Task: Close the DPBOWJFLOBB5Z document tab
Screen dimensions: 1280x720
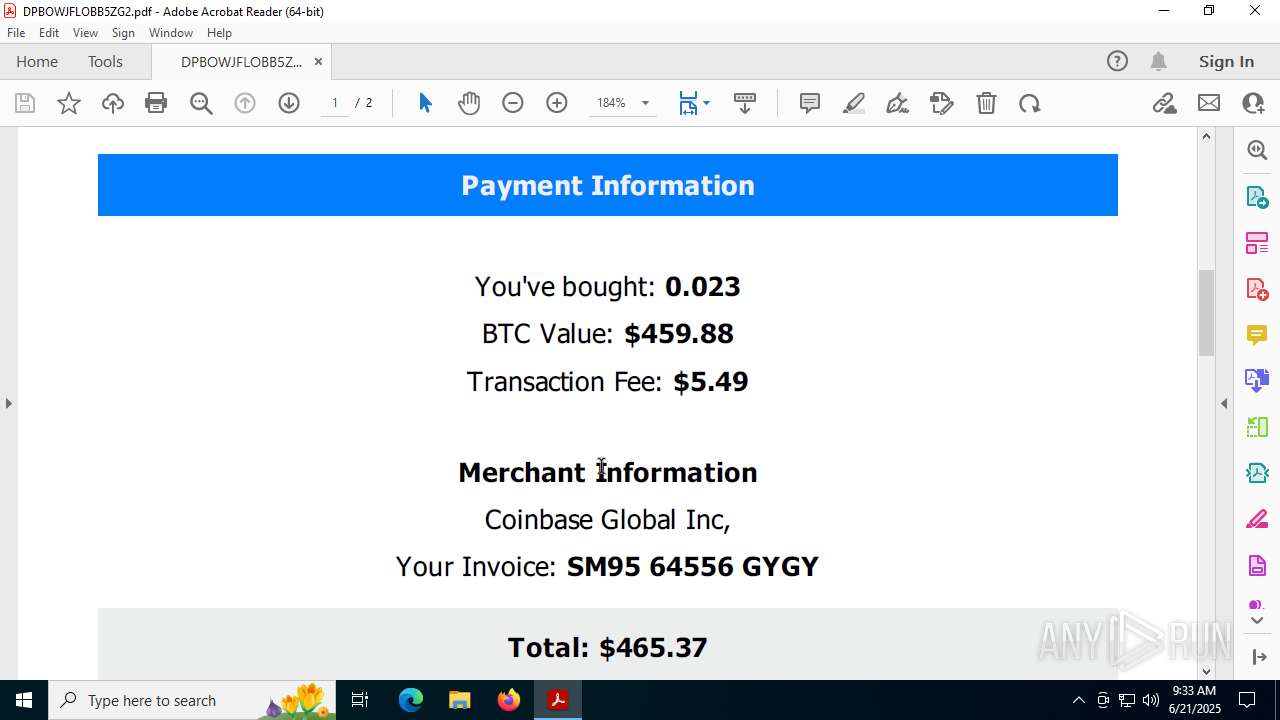Action: (318, 61)
